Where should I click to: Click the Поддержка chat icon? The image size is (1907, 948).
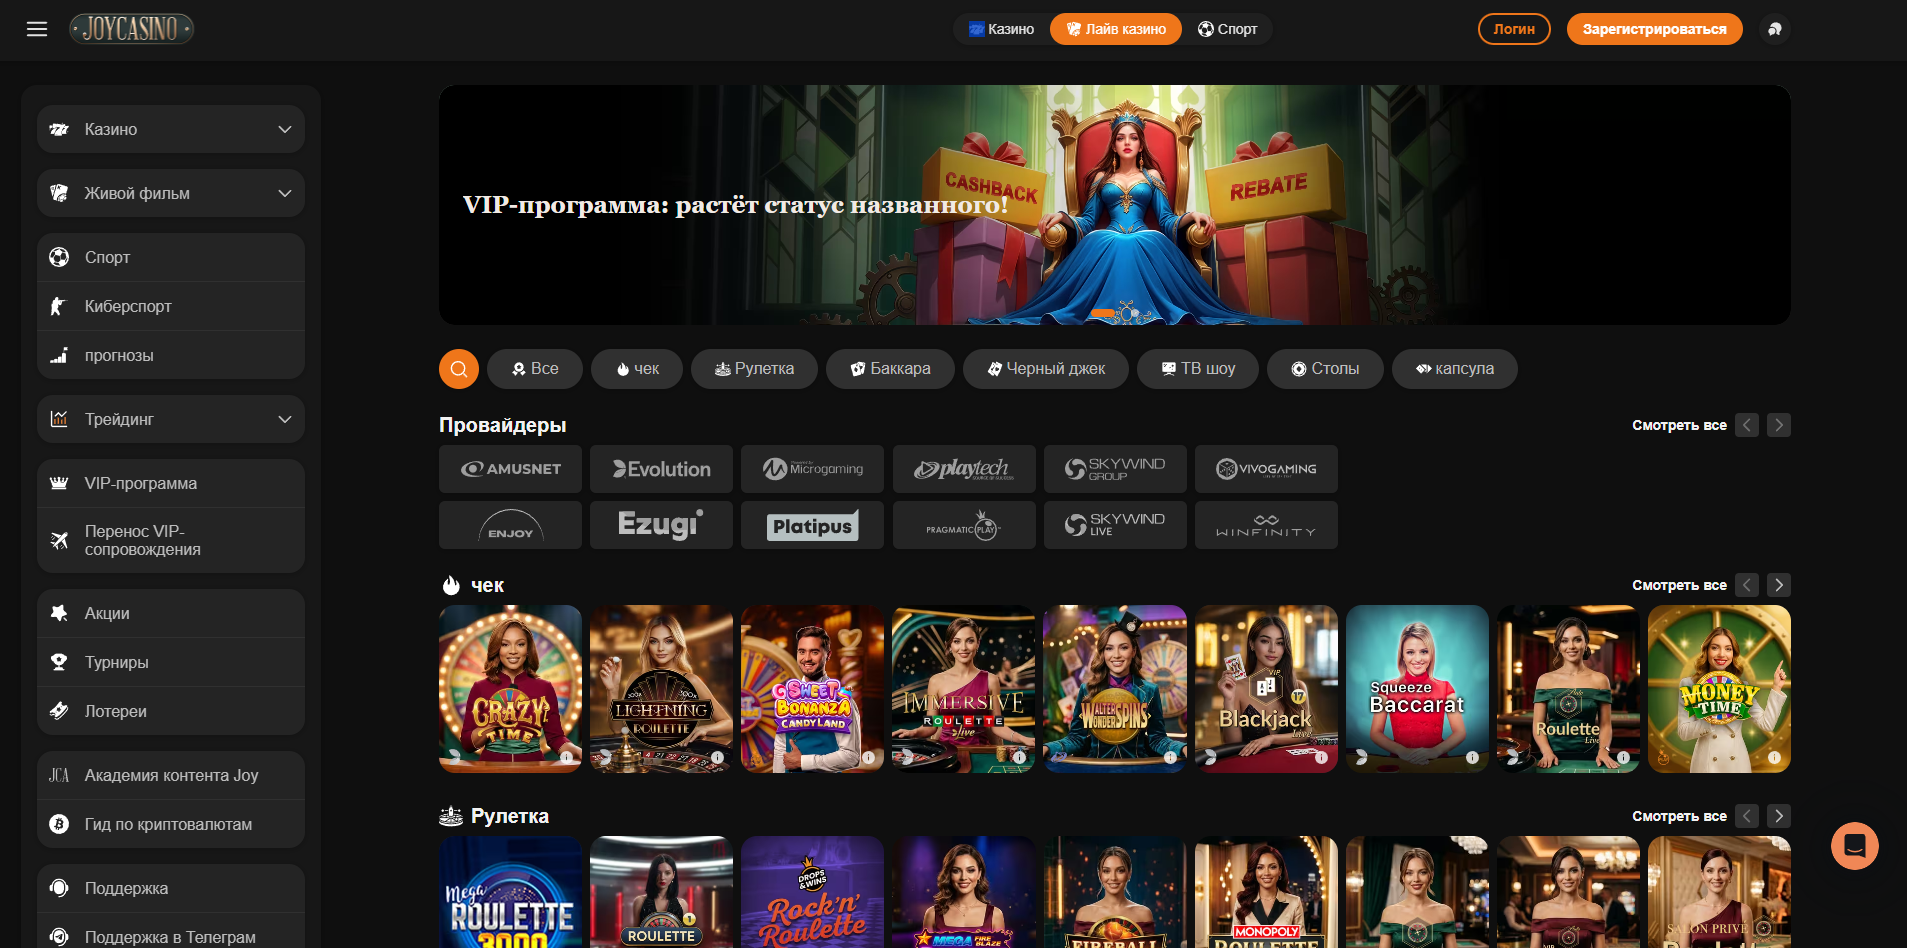(59, 888)
